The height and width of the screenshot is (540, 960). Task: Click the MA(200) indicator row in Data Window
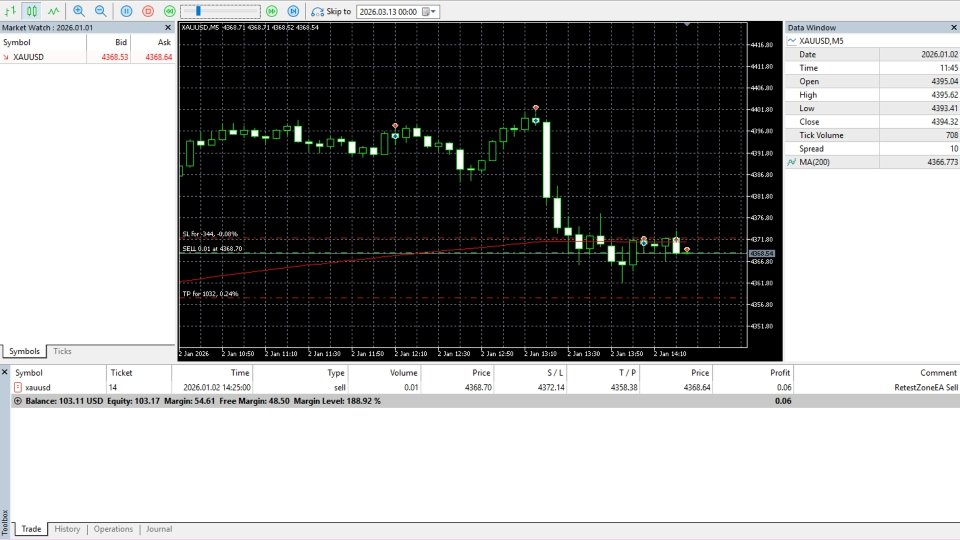tap(872, 162)
